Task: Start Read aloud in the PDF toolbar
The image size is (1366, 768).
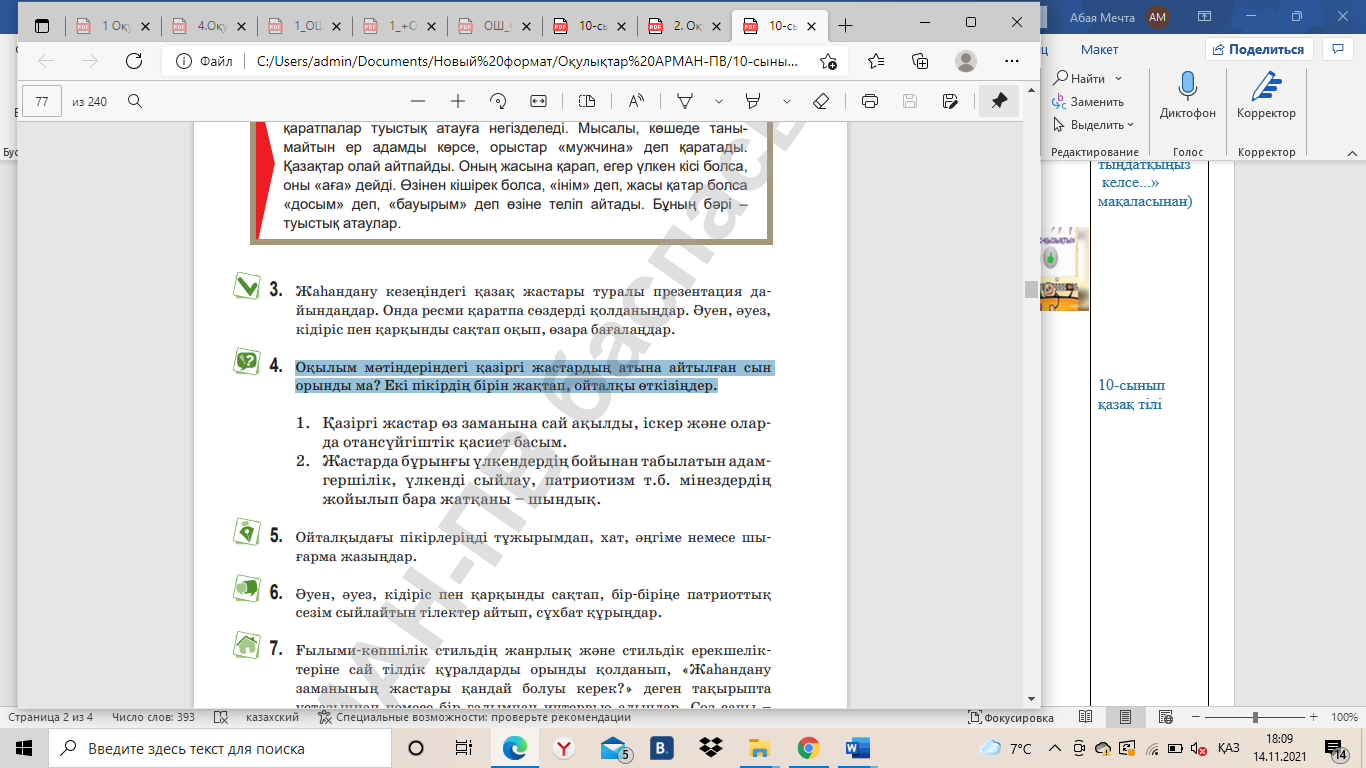Action: pyautogui.click(x=636, y=101)
